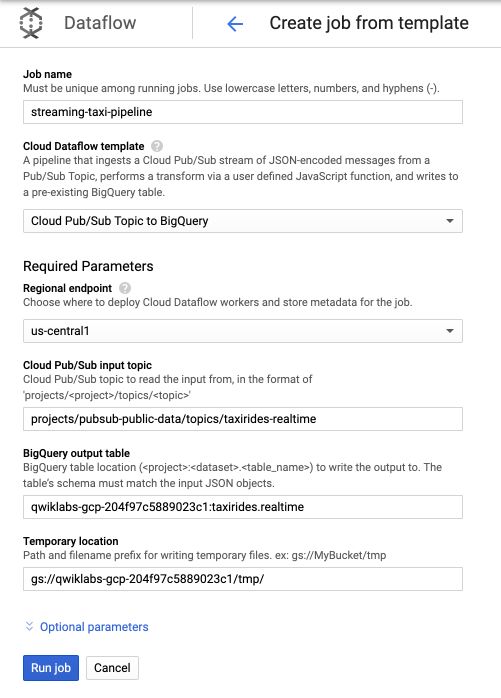Go back using the blue arrow
Screen dimensions: 501x698
click(x=235, y=24)
